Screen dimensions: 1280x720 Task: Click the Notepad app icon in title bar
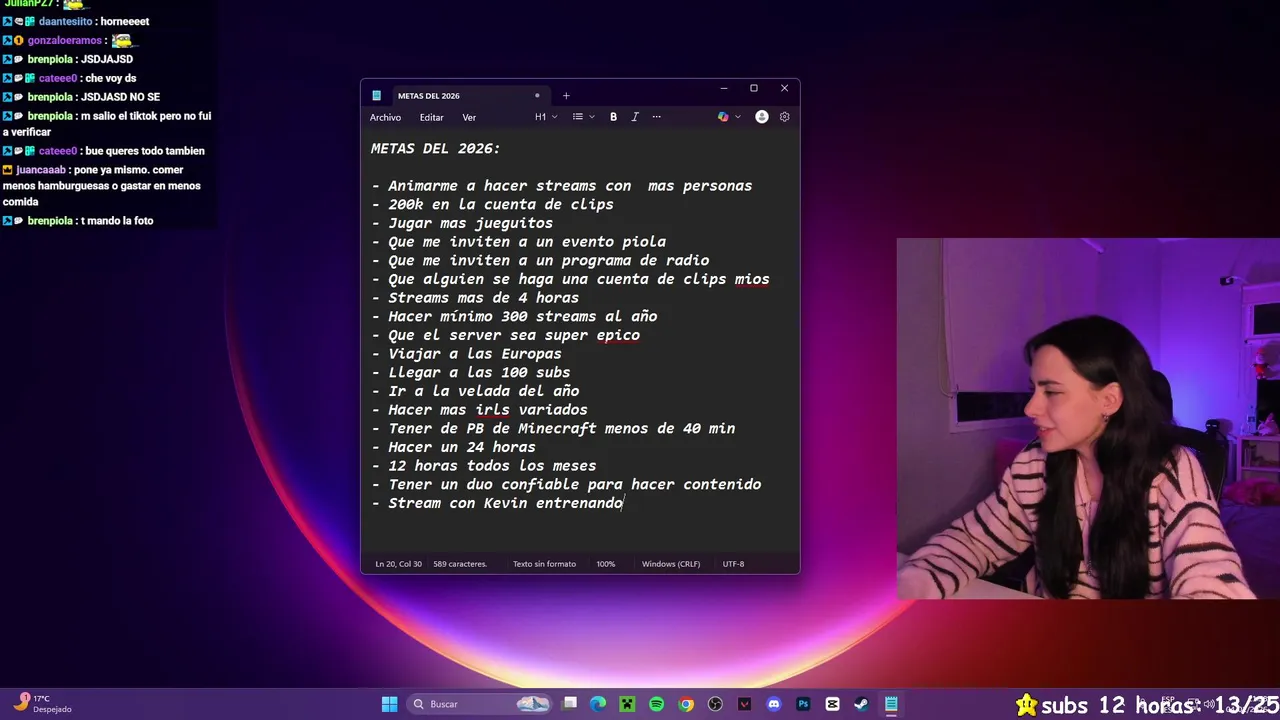376,96
